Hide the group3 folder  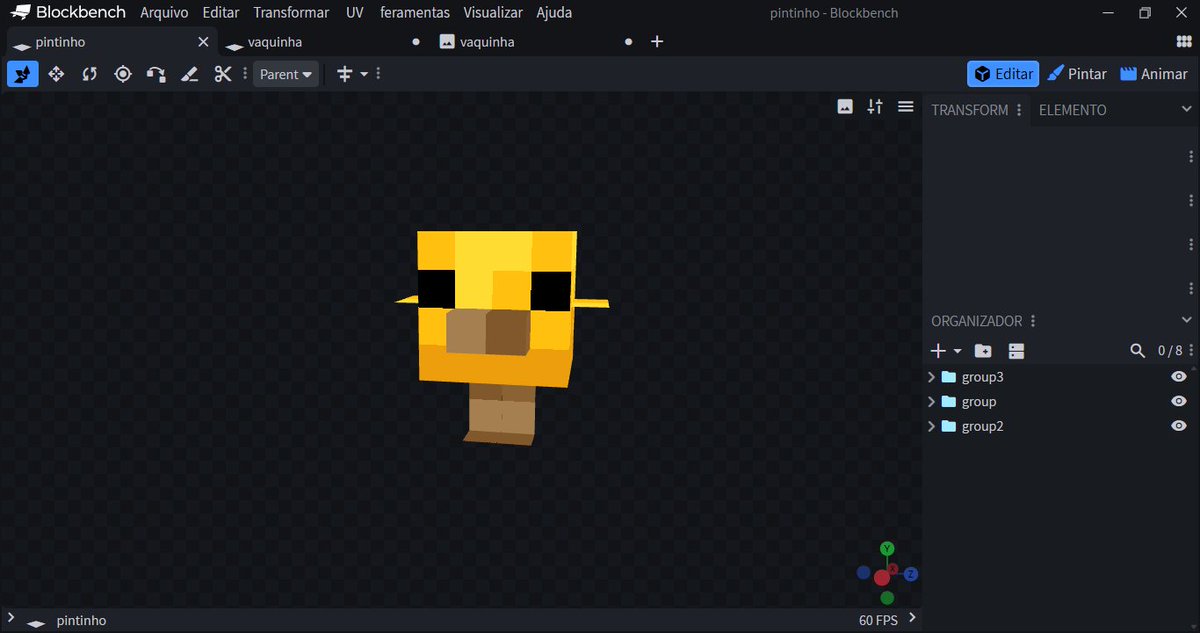[1178, 376]
